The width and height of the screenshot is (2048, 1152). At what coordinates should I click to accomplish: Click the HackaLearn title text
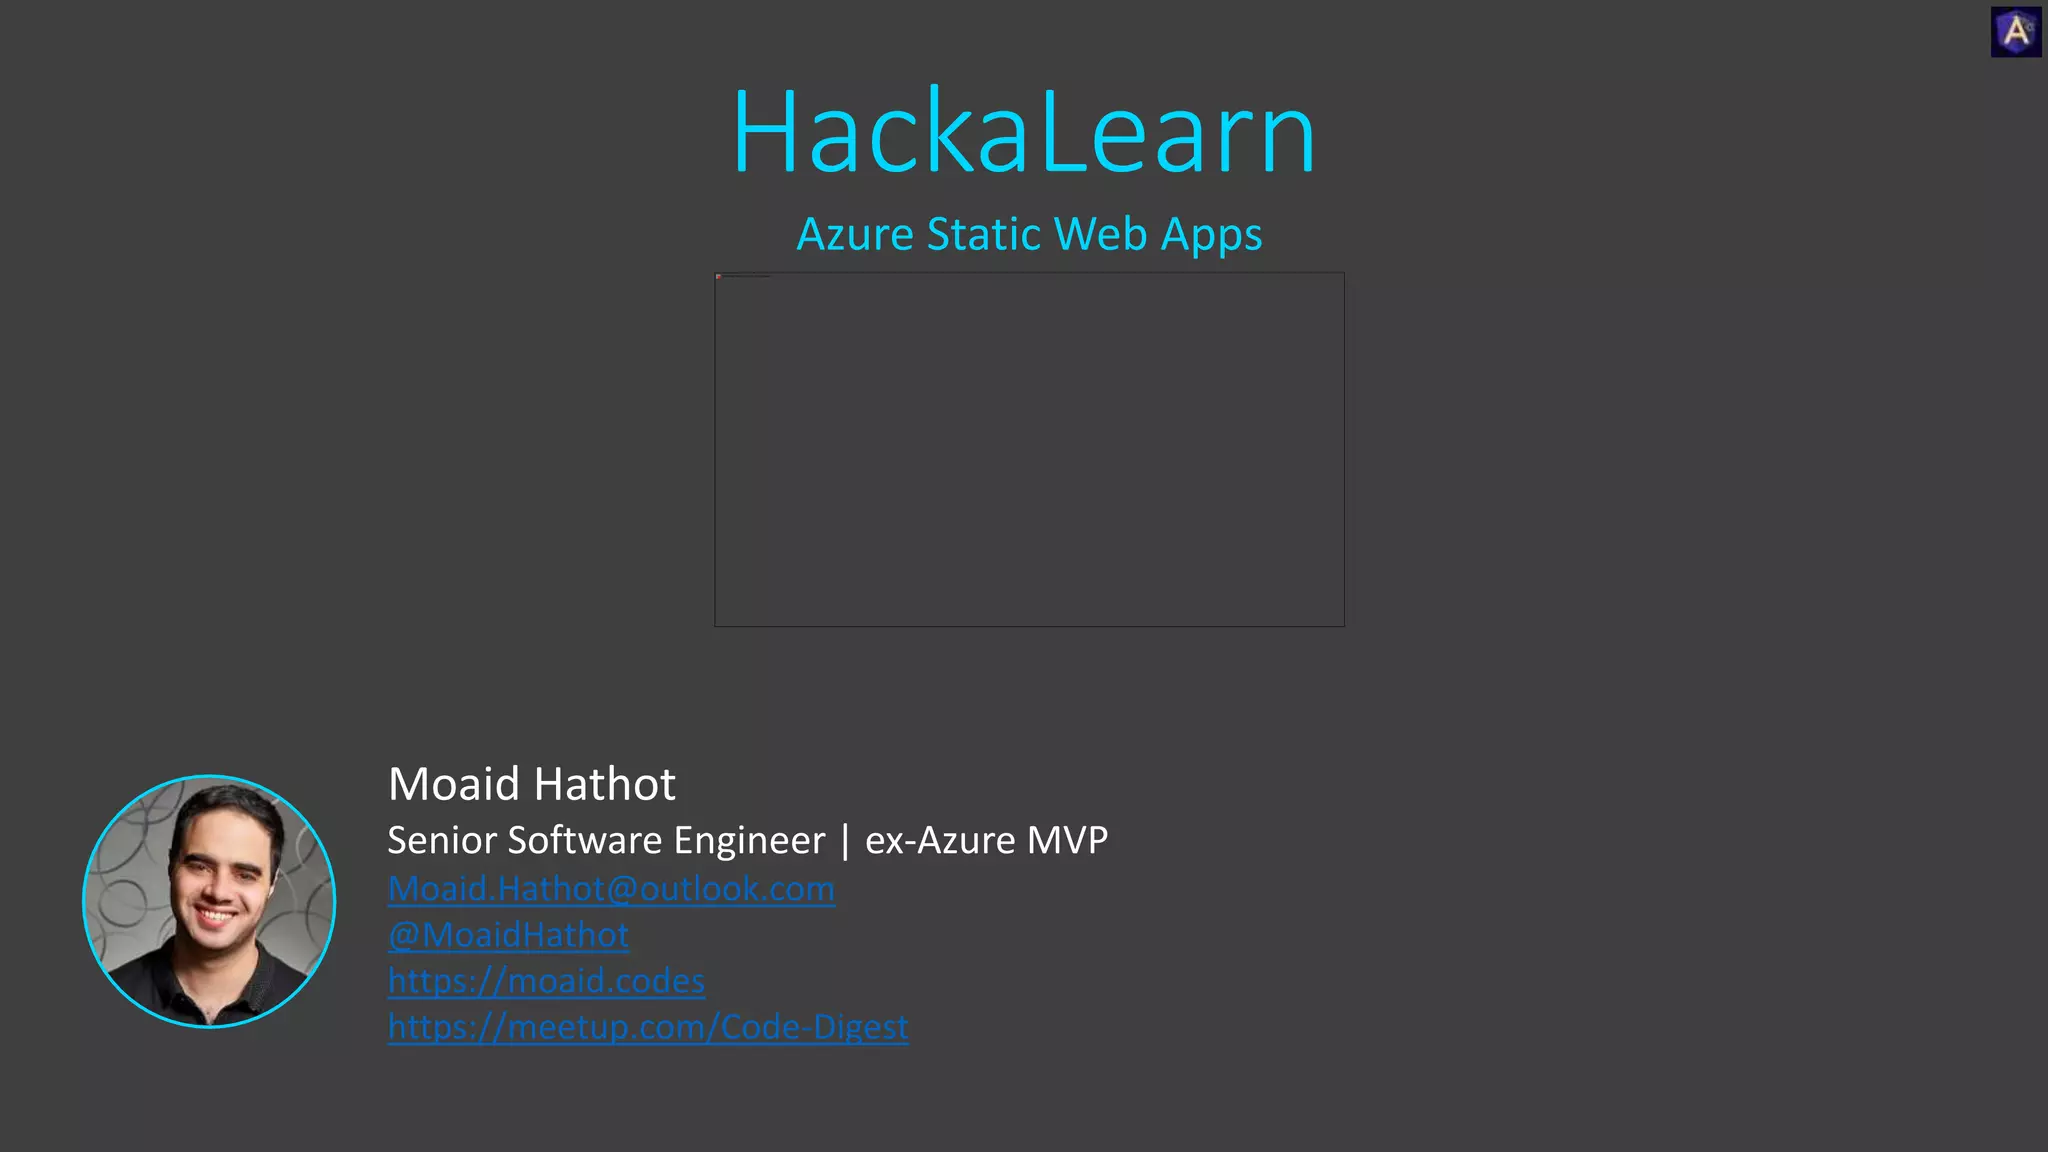pos(1023,132)
